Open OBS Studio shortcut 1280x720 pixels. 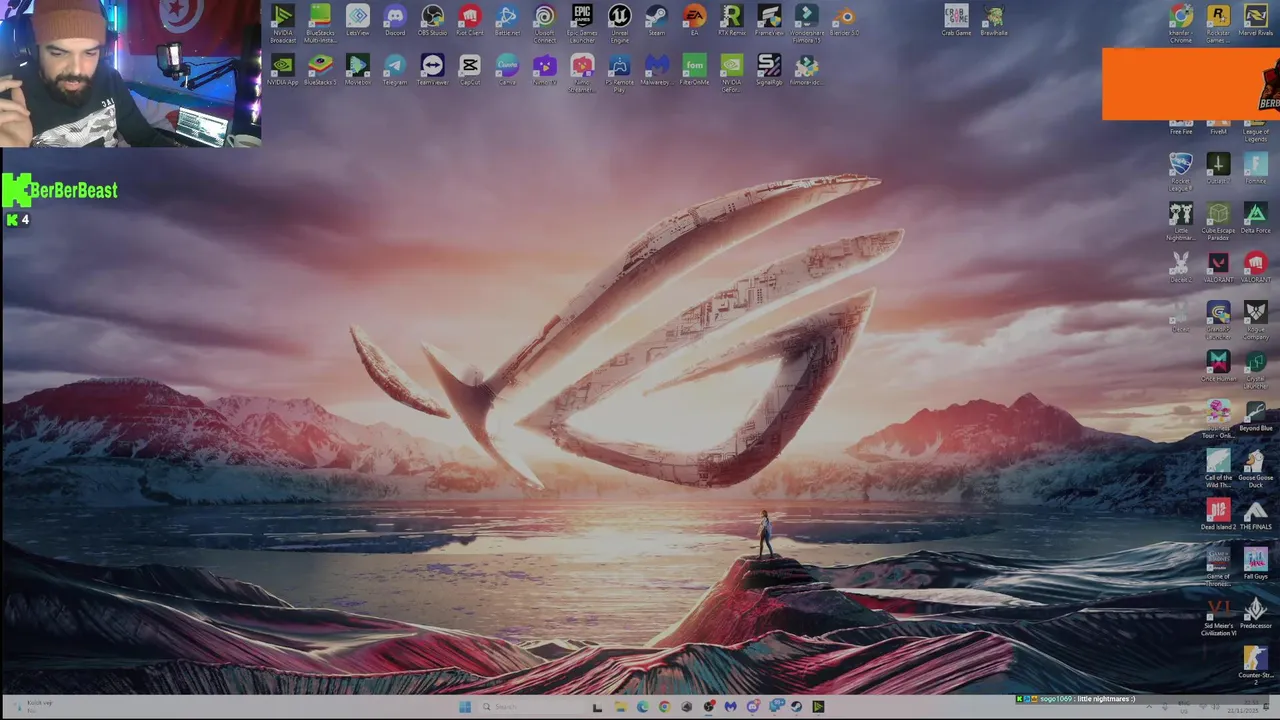pyautogui.click(x=432, y=21)
